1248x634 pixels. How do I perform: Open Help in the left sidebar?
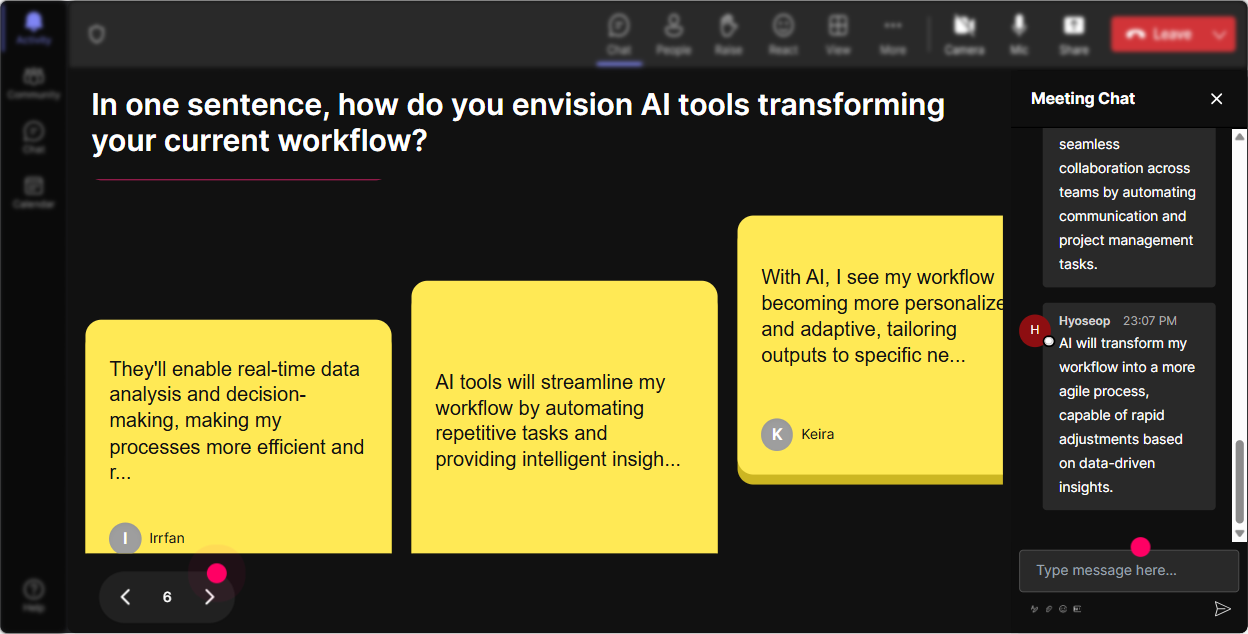(34, 595)
